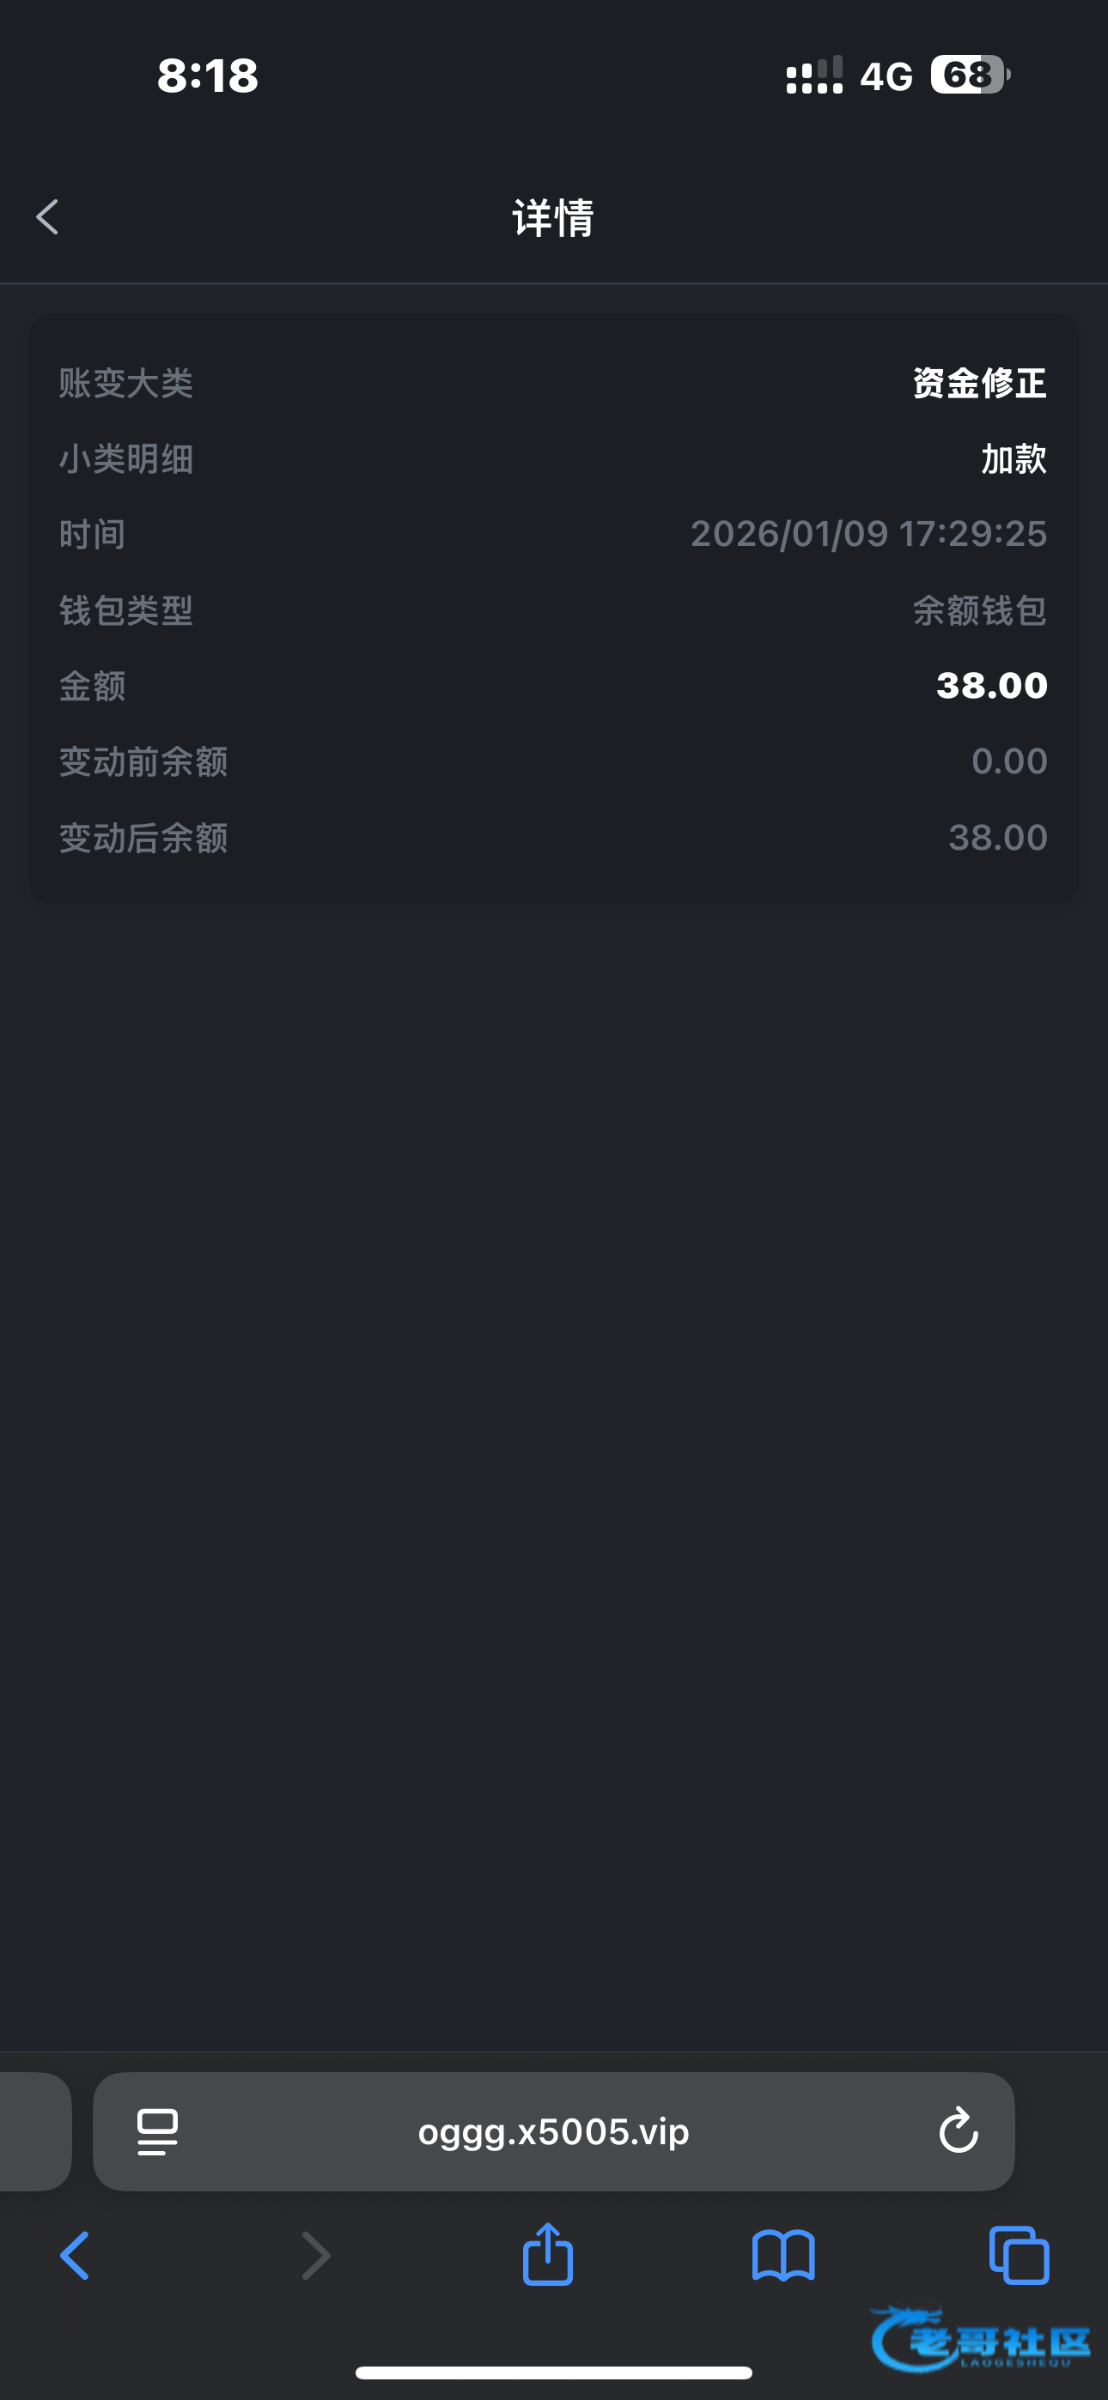
Task: Tap the 加款 subcategory value
Action: pyautogui.click(x=1013, y=459)
